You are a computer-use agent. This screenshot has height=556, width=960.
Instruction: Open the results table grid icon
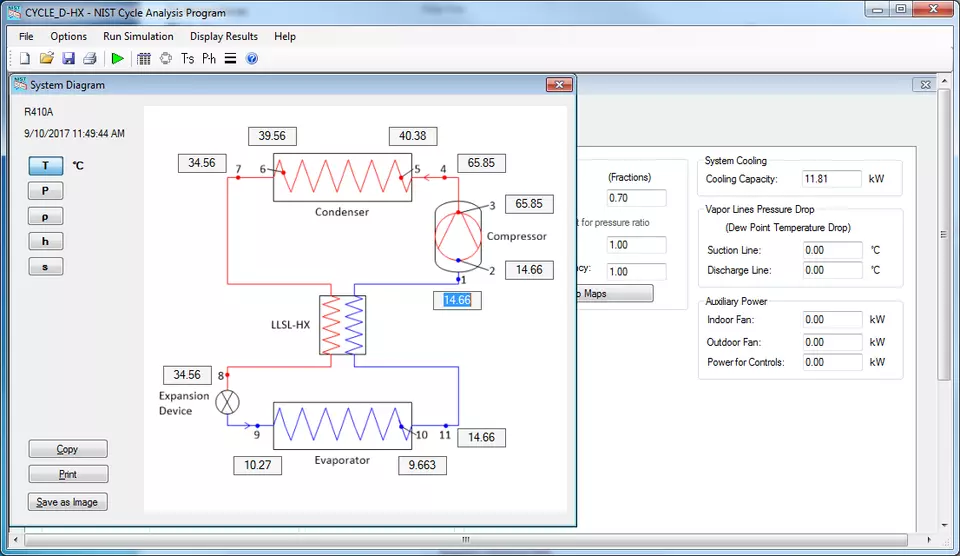click(x=144, y=59)
